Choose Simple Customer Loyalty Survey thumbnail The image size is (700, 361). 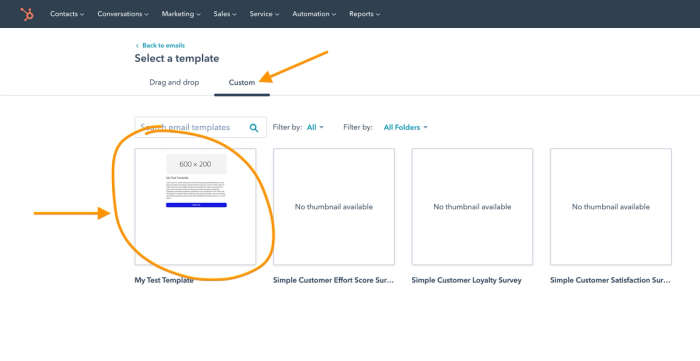tap(472, 207)
